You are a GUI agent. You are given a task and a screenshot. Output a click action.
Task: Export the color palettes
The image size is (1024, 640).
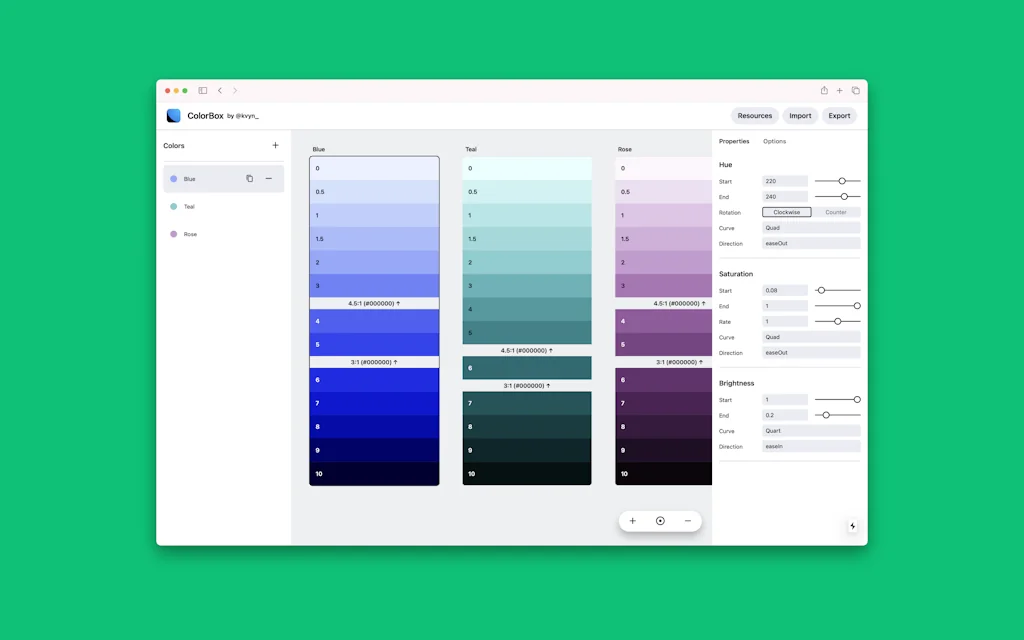(x=839, y=115)
